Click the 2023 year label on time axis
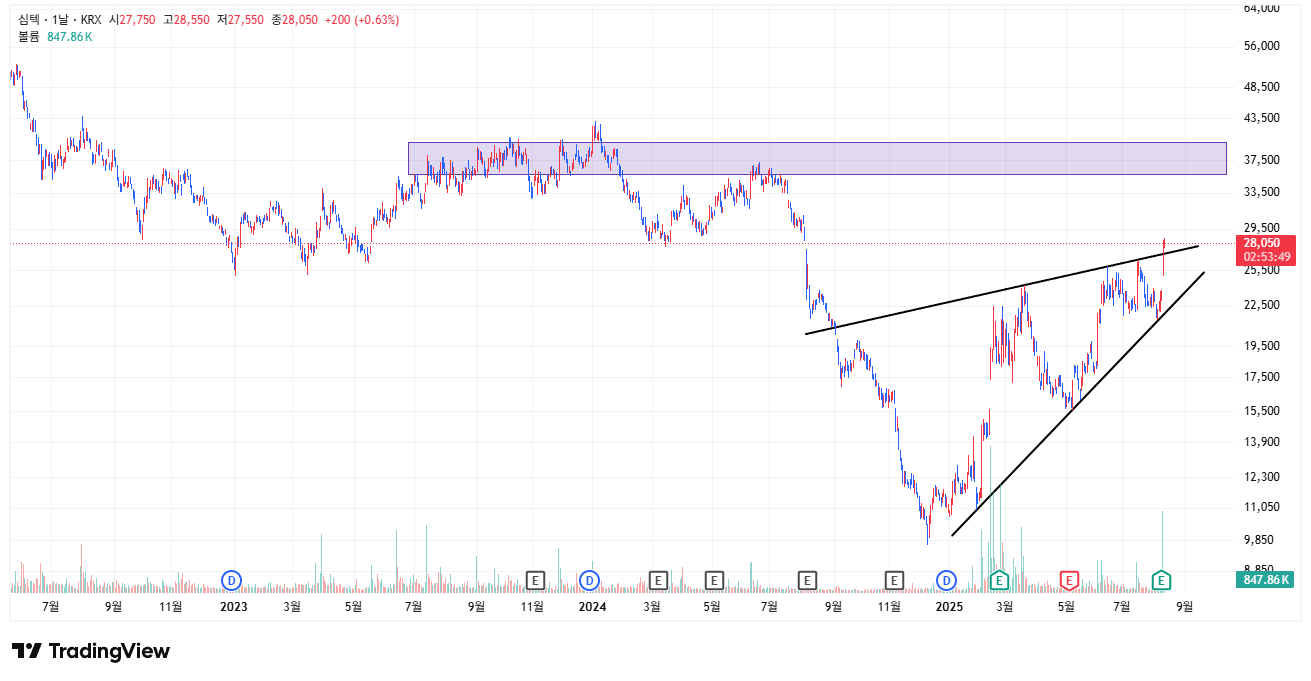Screen dimensions: 1311x681 [233, 606]
